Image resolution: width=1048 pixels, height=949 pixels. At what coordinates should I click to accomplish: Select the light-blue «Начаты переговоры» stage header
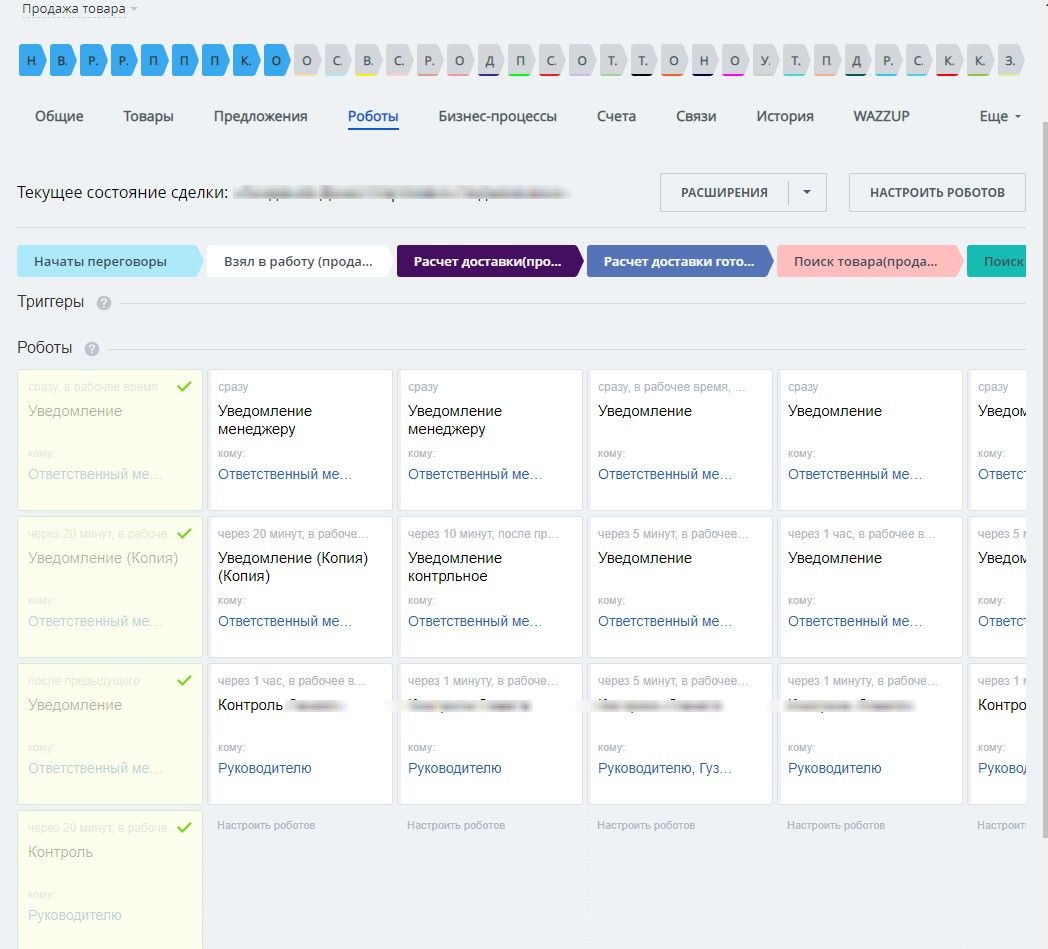[107, 262]
